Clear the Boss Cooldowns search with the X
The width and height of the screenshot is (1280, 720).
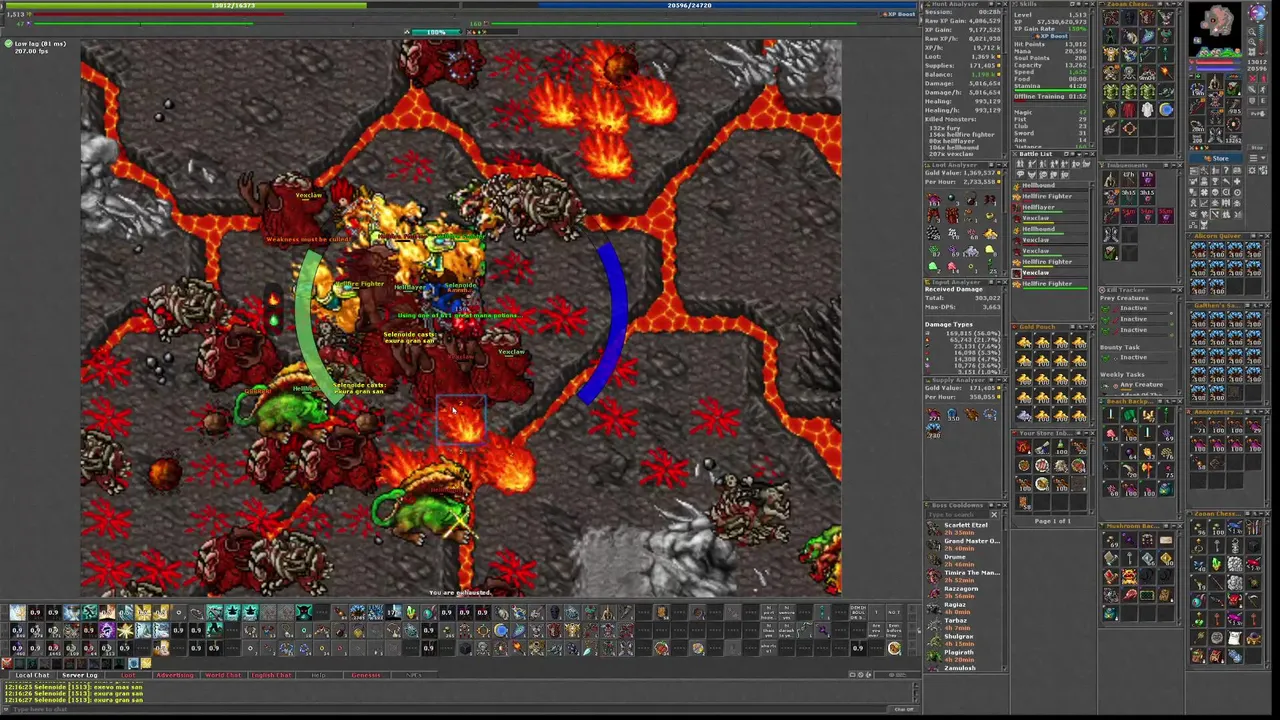[x=994, y=514]
